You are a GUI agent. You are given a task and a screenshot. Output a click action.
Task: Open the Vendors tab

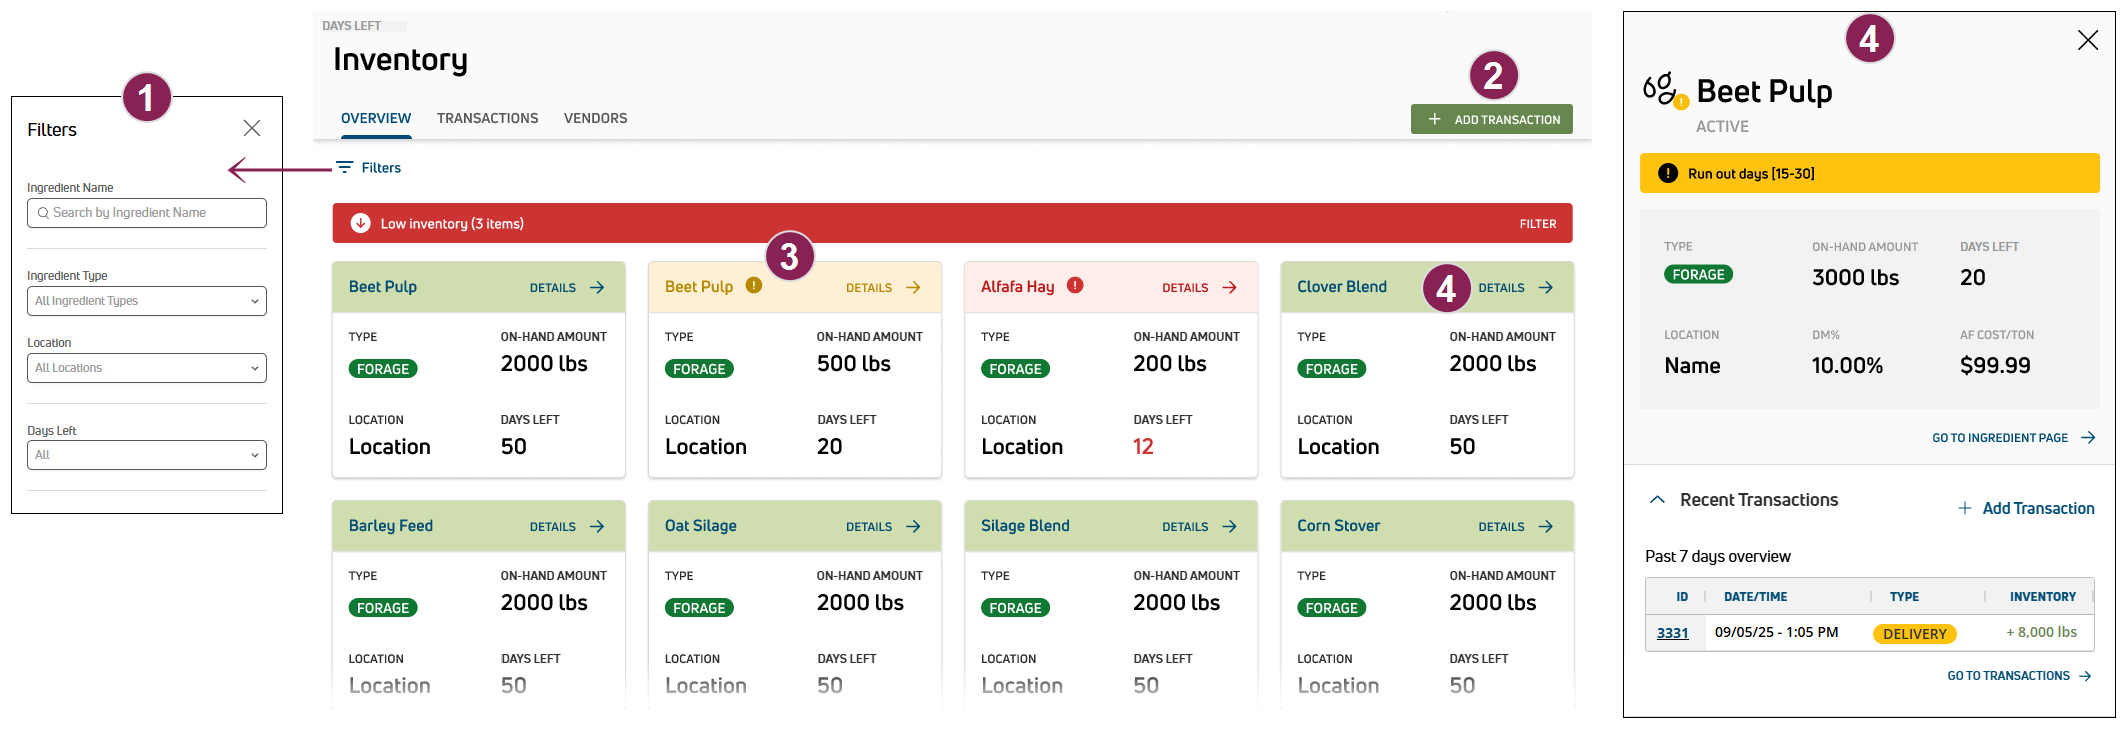click(595, 118)
